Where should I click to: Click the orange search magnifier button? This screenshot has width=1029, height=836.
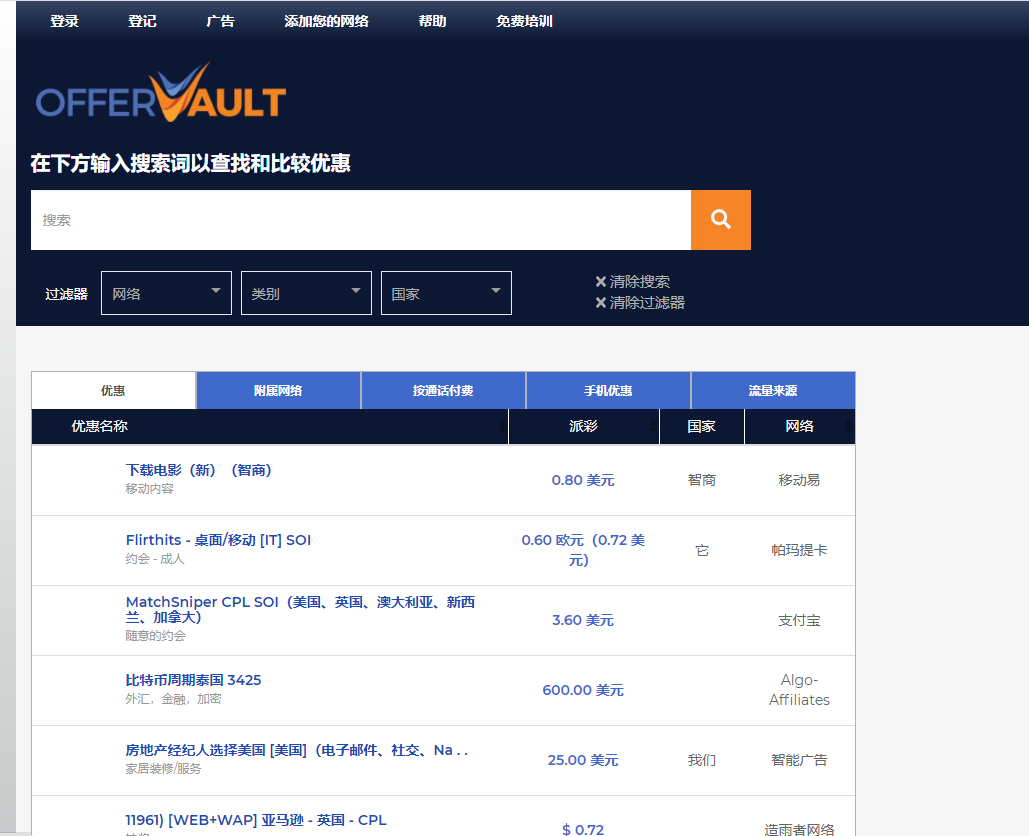[x=720, y=220]
